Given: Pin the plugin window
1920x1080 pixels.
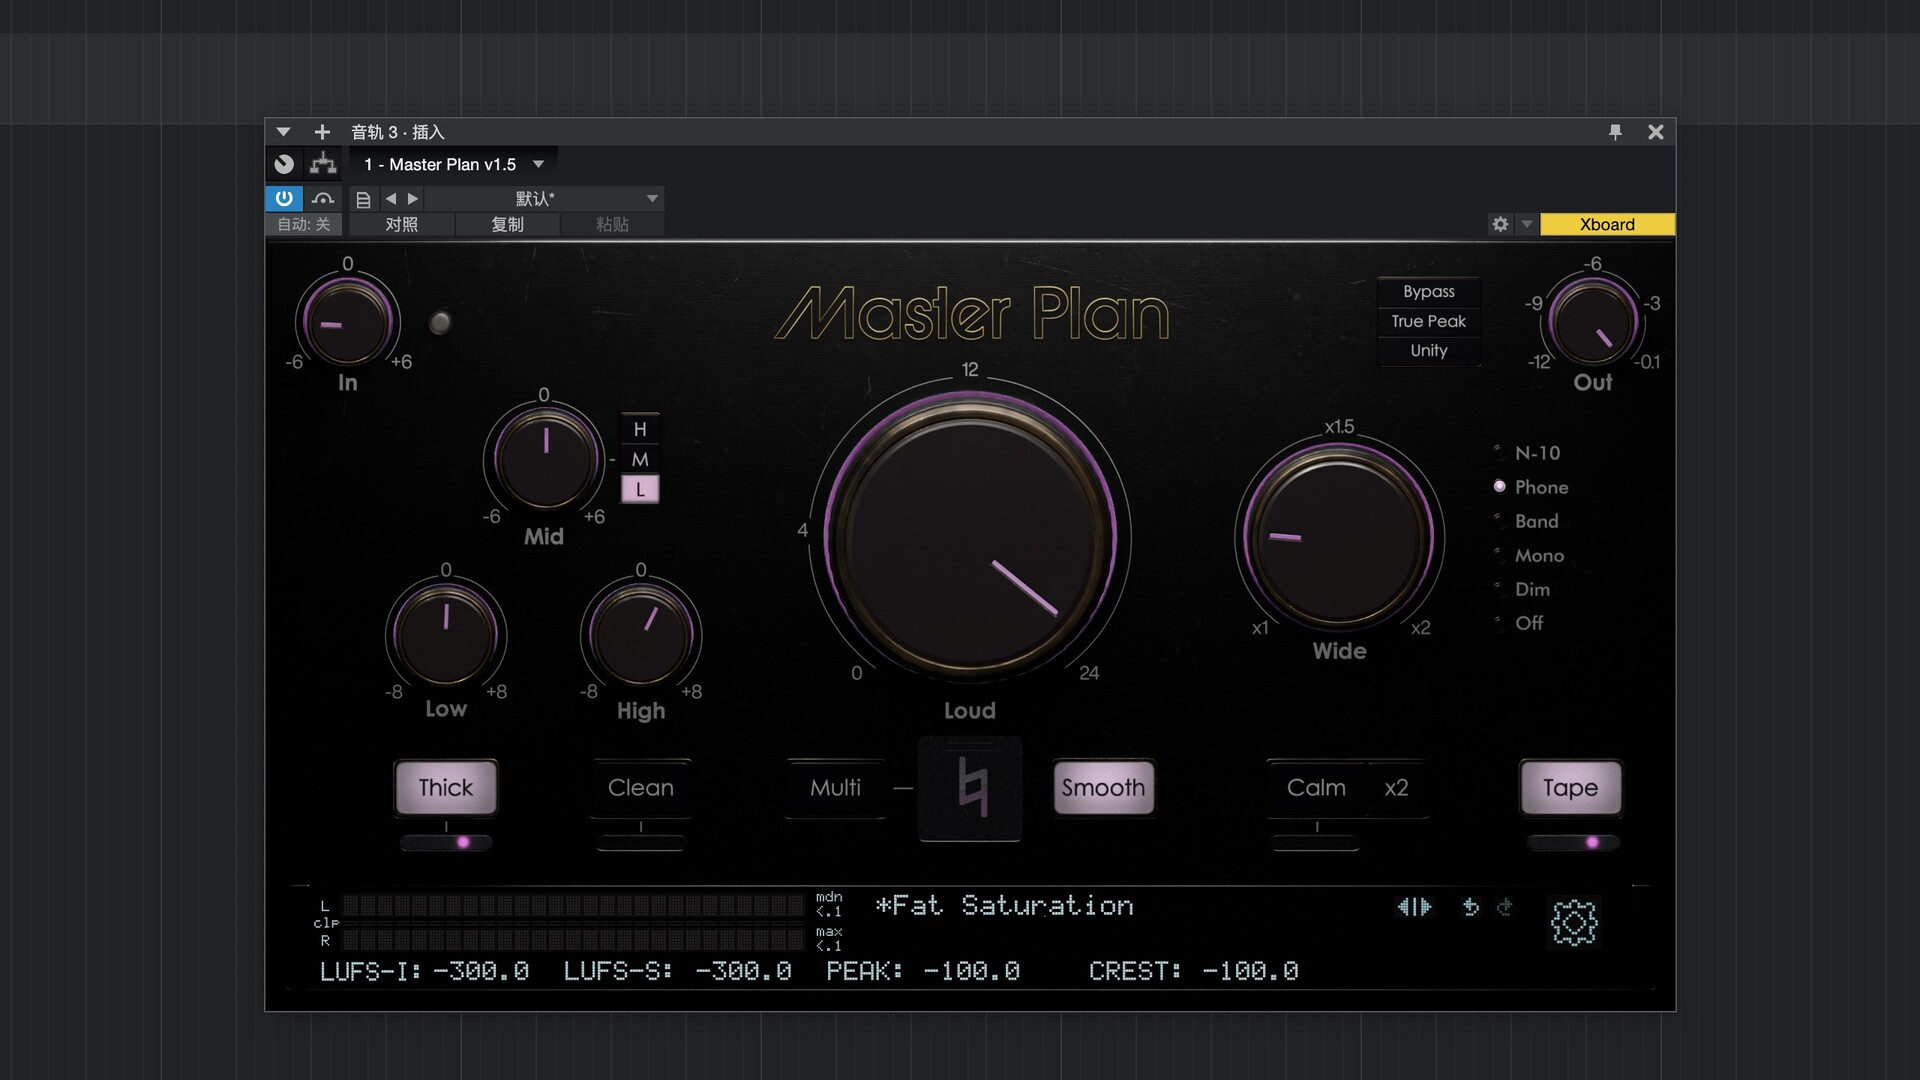Looking at the screenshot, I should [x=1615, y=132].
